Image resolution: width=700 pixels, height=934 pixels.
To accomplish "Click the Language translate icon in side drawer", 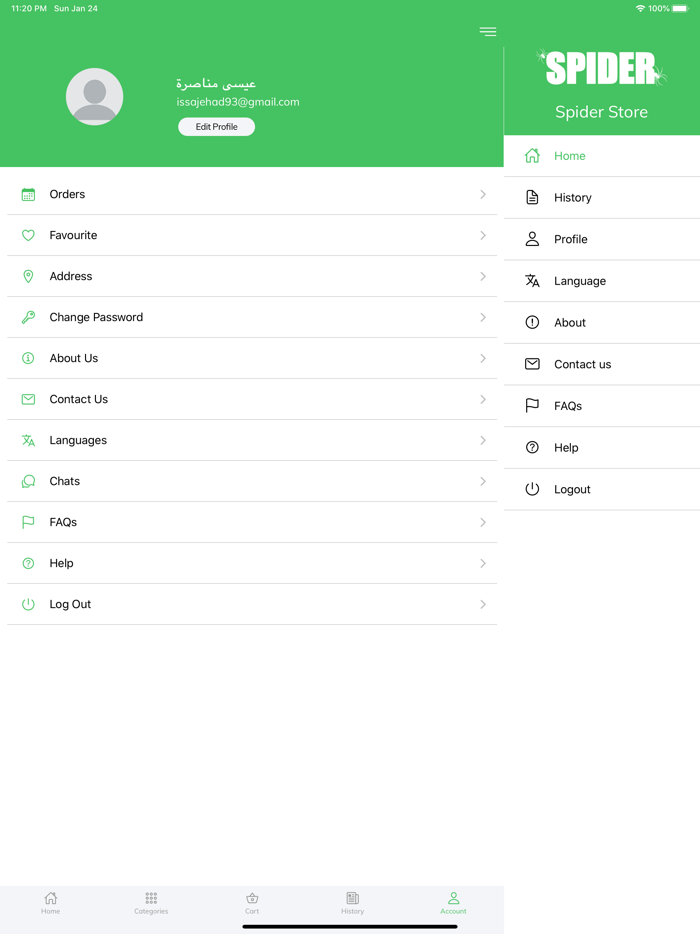I will 532,281.
